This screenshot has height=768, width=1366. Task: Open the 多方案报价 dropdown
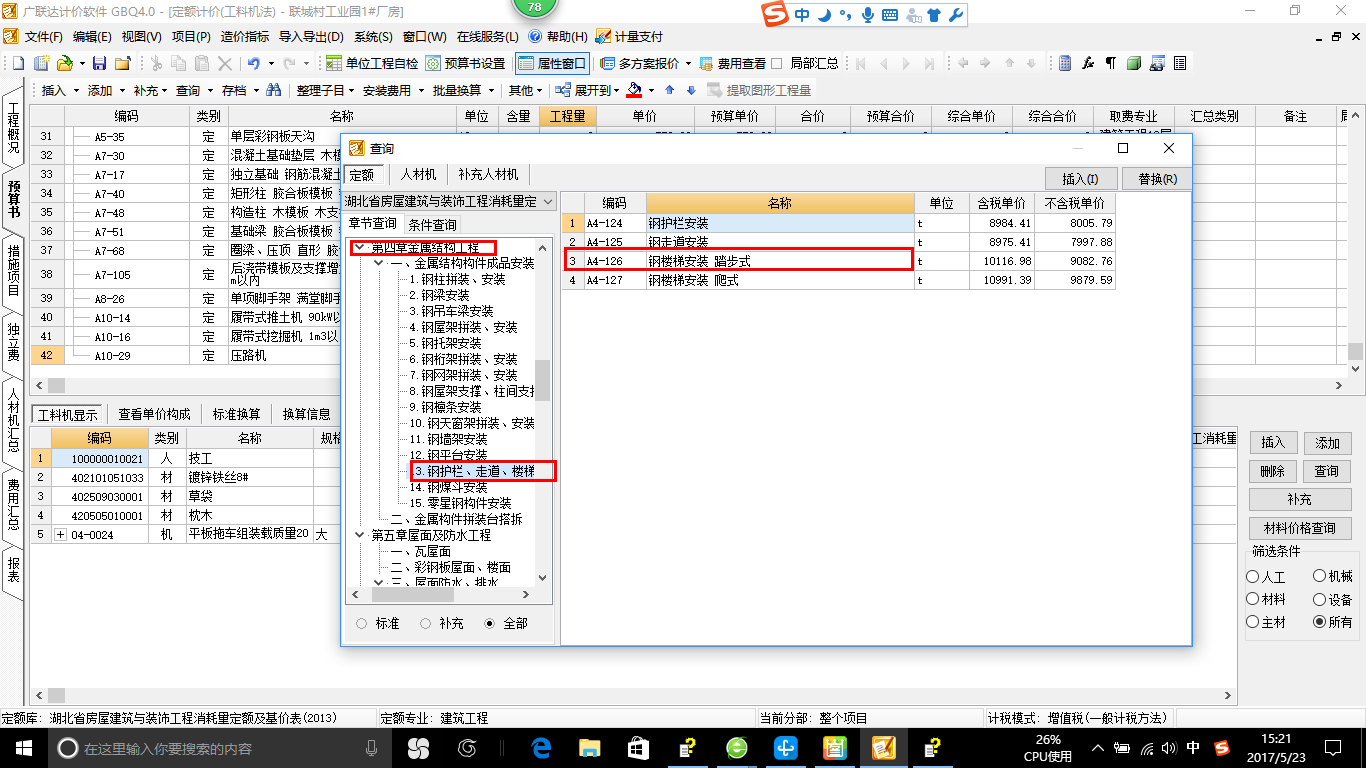(x=688, y=63)
